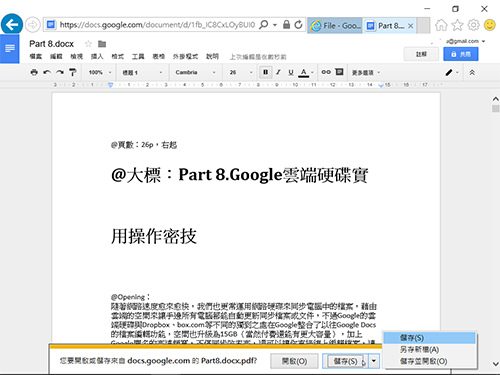Select the Paint format tool

coord(72,72)
